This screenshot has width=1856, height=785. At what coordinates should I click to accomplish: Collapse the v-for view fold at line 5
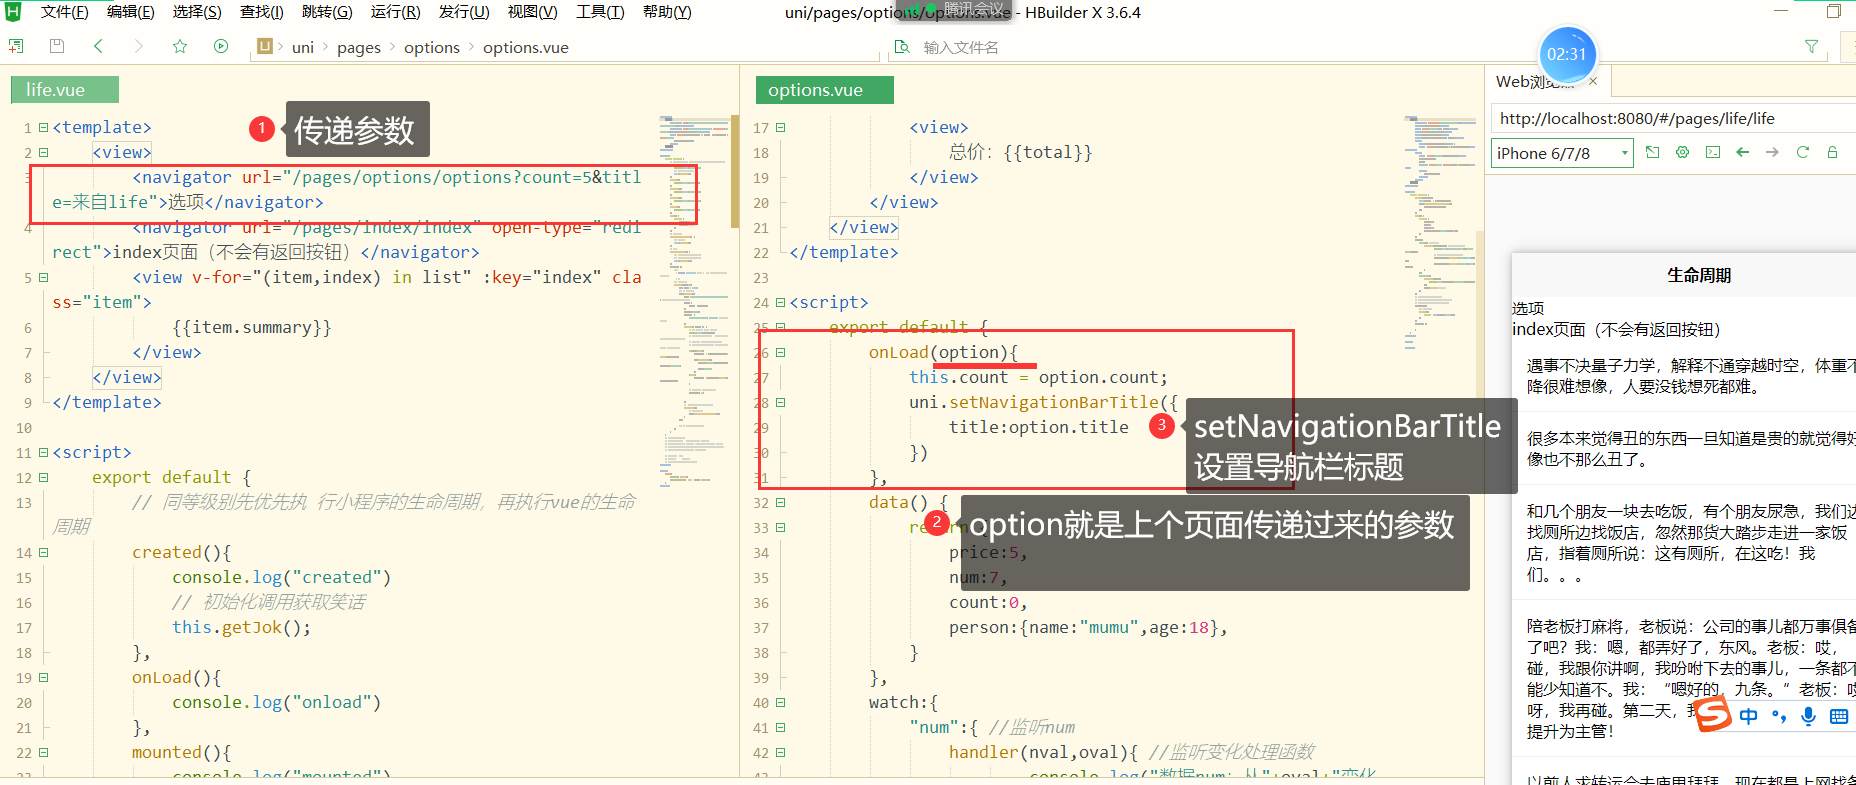coord(43,277)
